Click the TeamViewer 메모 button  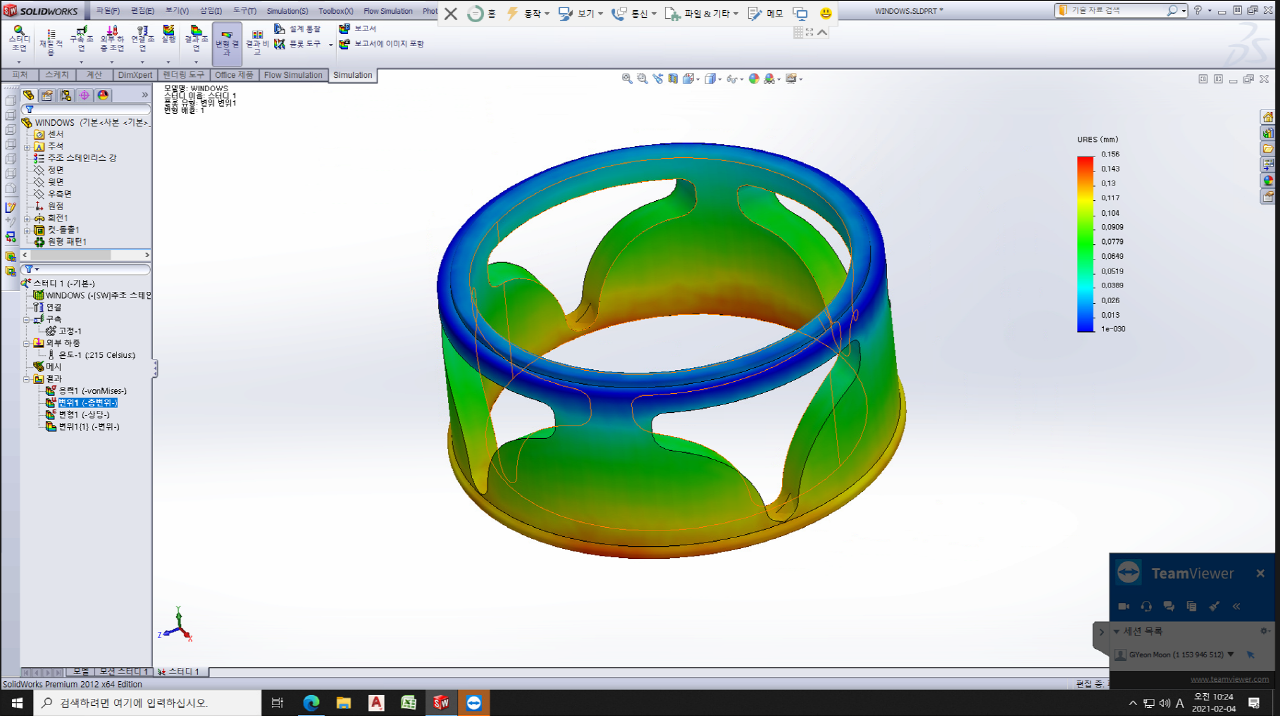click(768, 14)
